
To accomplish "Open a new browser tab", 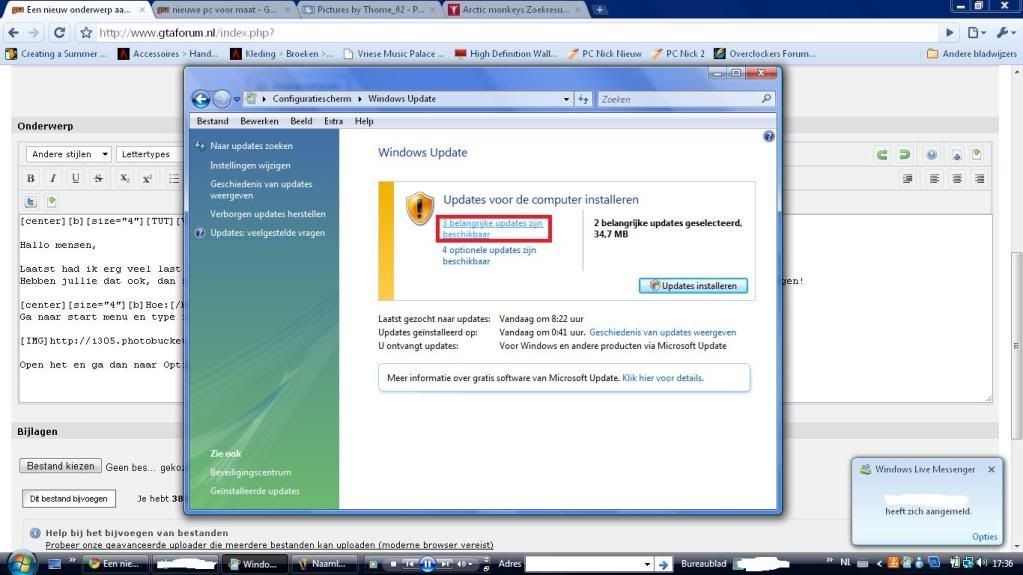I will pos(600,10).
